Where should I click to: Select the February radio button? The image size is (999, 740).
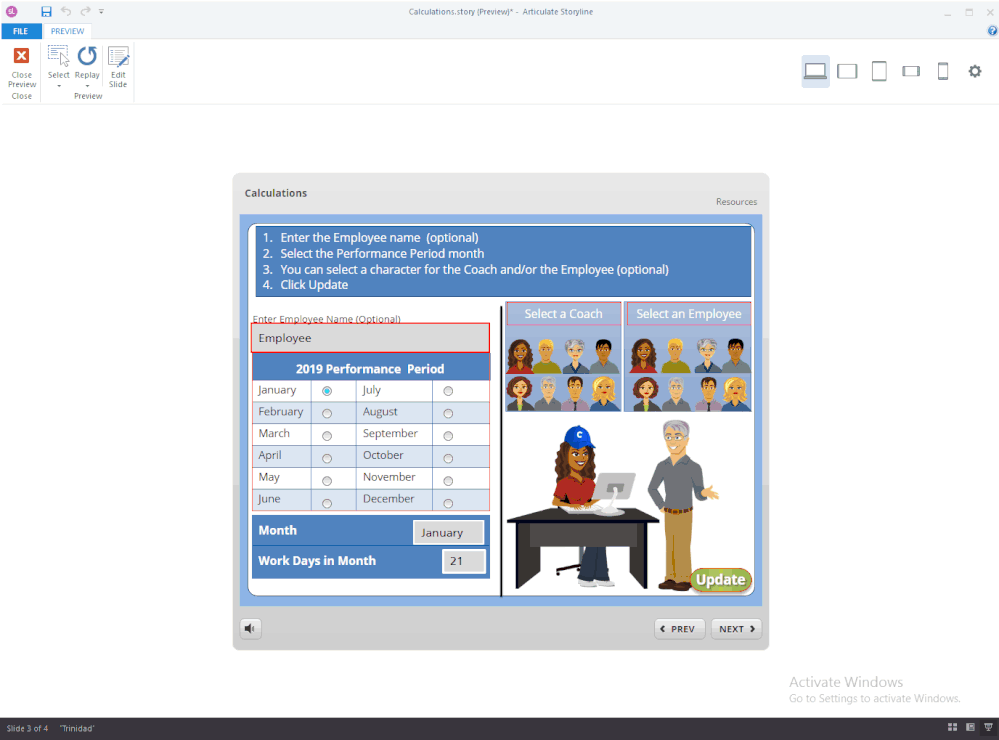[x=327, y=413]
